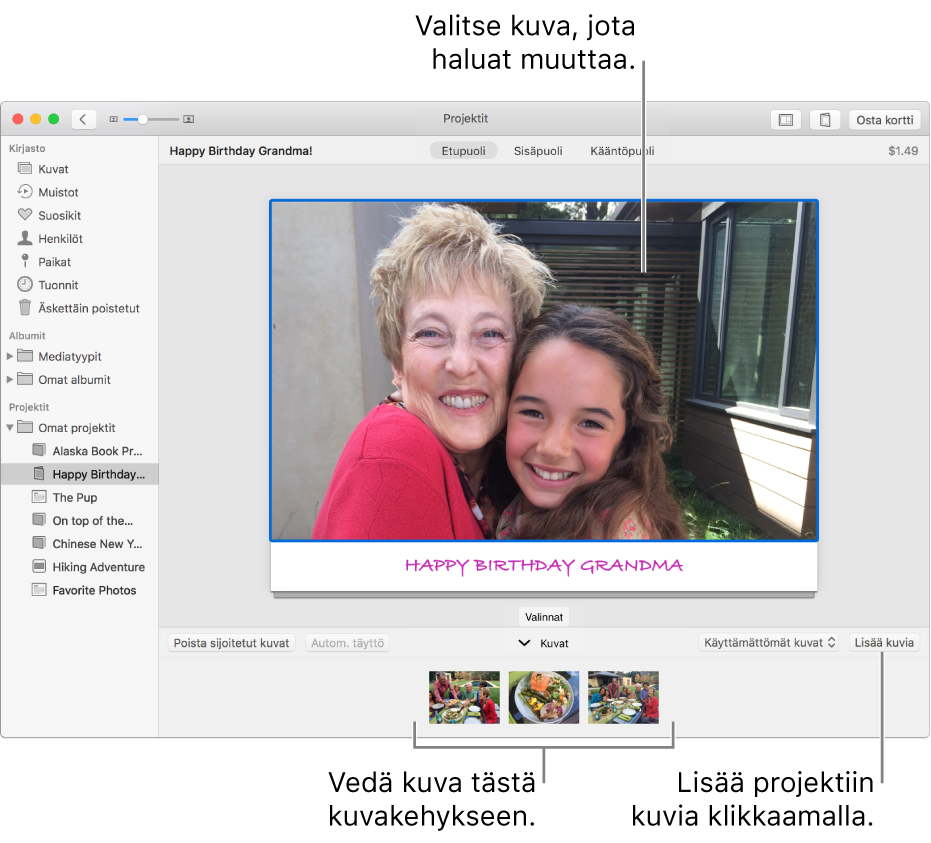Viewport: 931px width, 843px height.
Task: Open Muistot in the sidebar
Action: 58,192
